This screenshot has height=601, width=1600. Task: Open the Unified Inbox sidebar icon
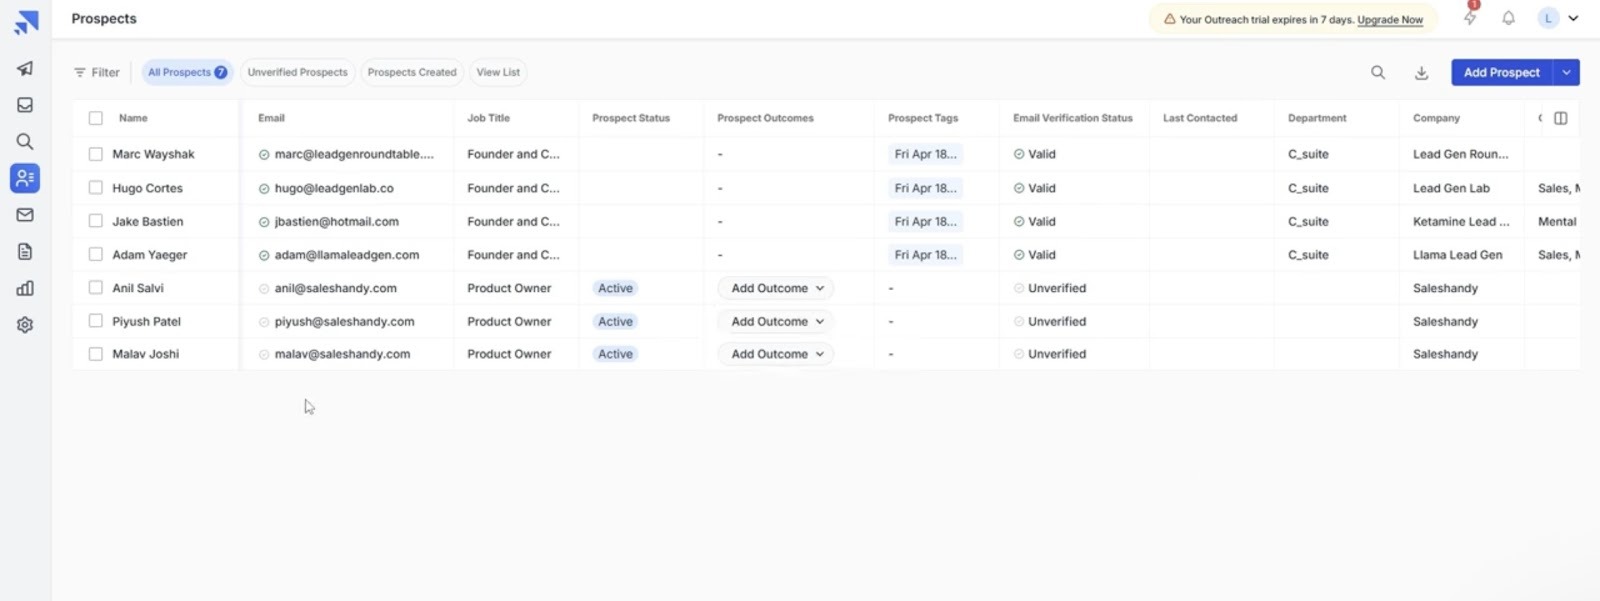pos(25,105)
